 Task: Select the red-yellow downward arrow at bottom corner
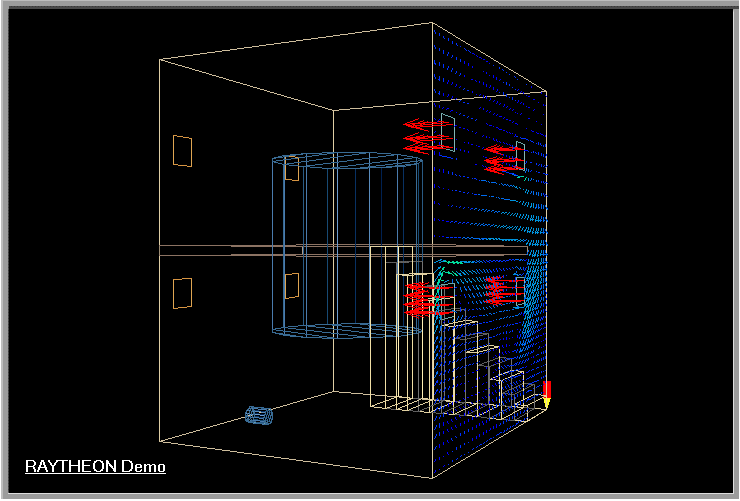coord(547,394)
